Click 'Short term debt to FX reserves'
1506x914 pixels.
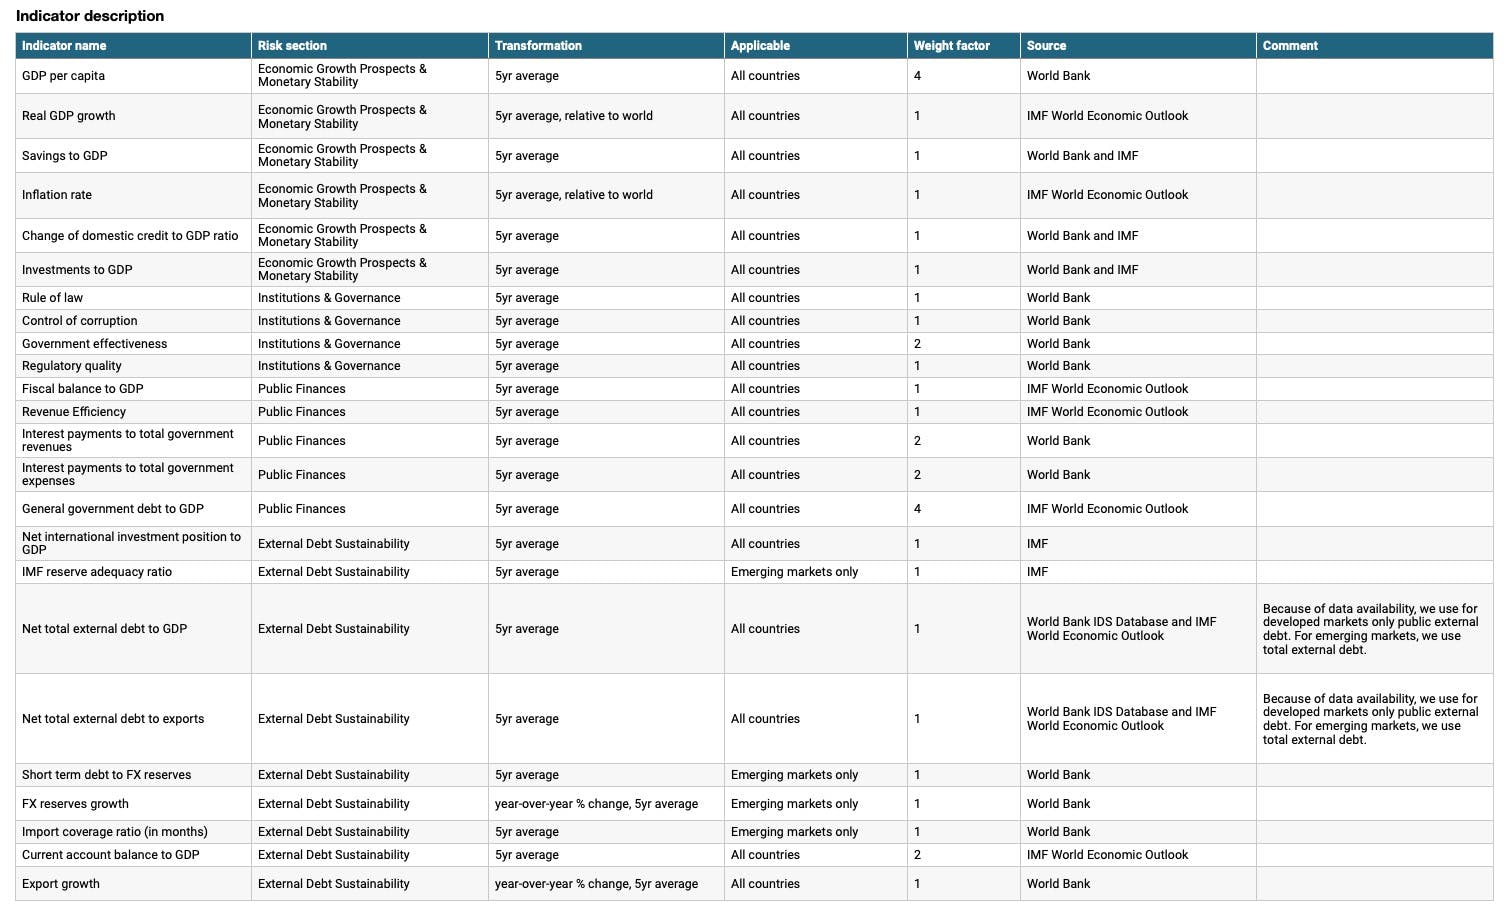click(107, 775)
